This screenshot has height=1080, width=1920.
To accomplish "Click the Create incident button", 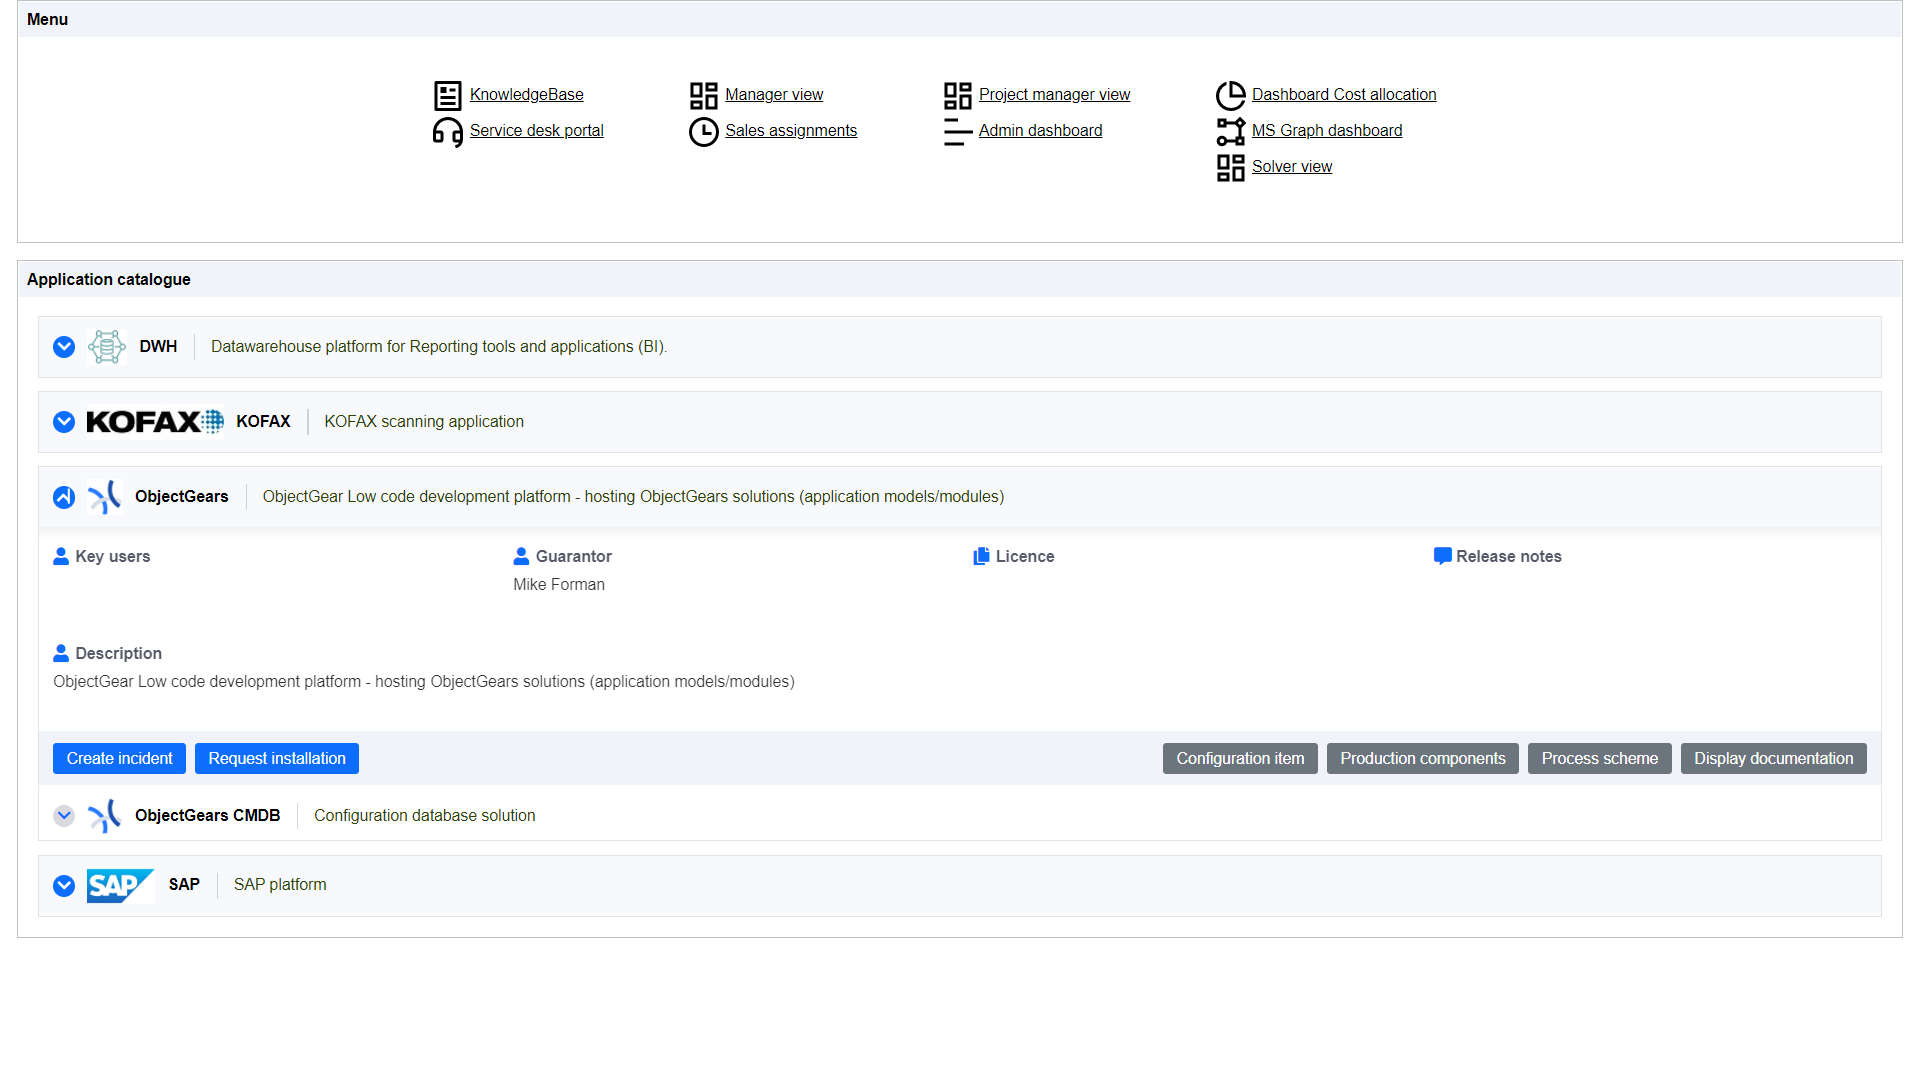I will [120, 758].
